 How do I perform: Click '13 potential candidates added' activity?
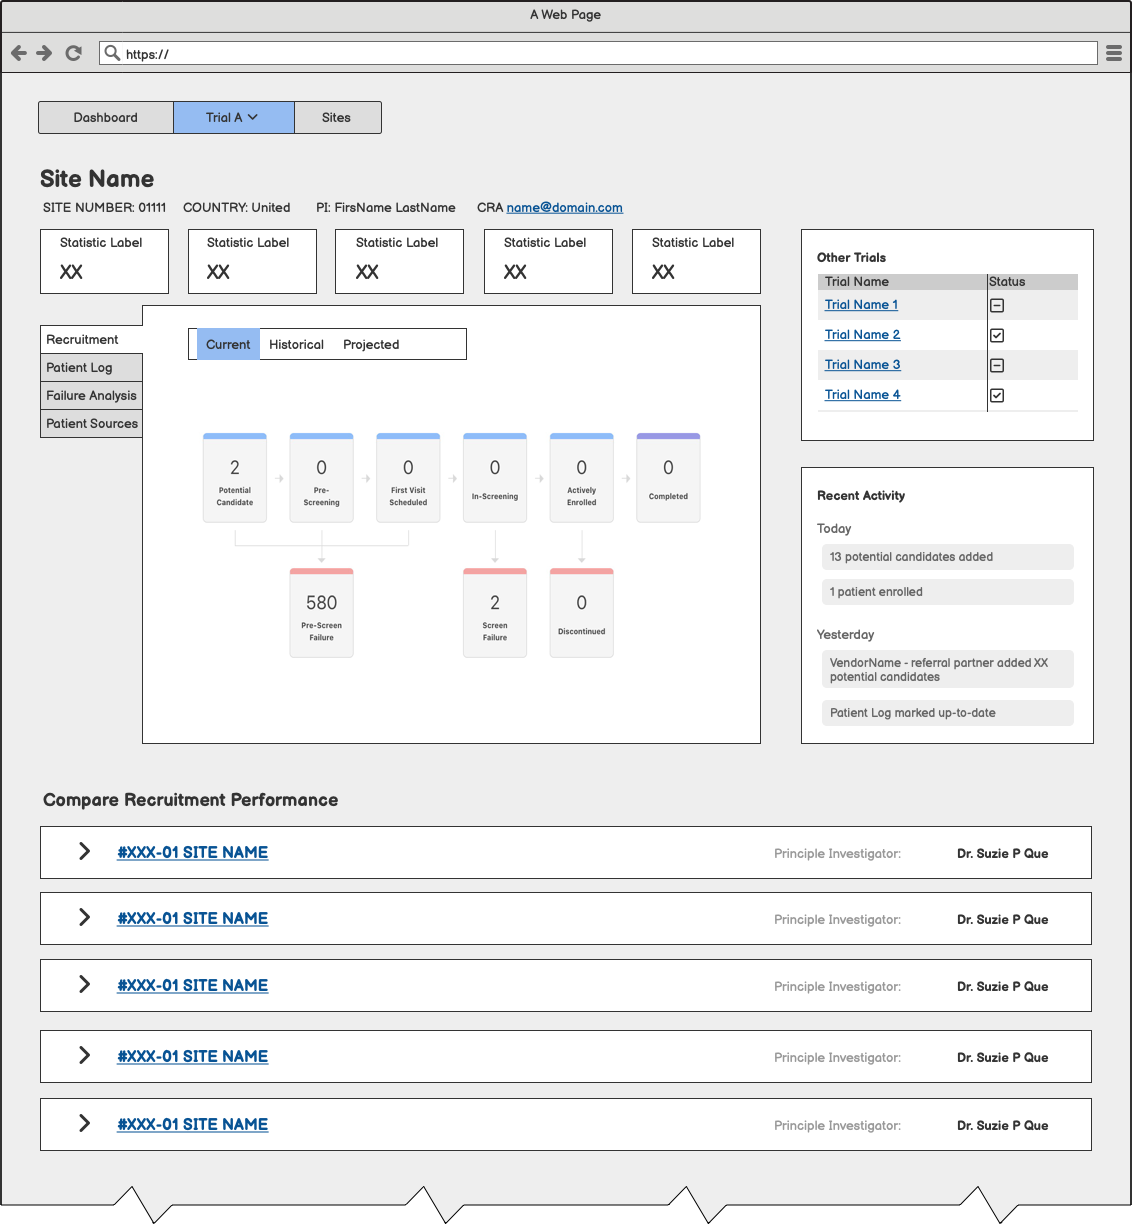point(947,557)
